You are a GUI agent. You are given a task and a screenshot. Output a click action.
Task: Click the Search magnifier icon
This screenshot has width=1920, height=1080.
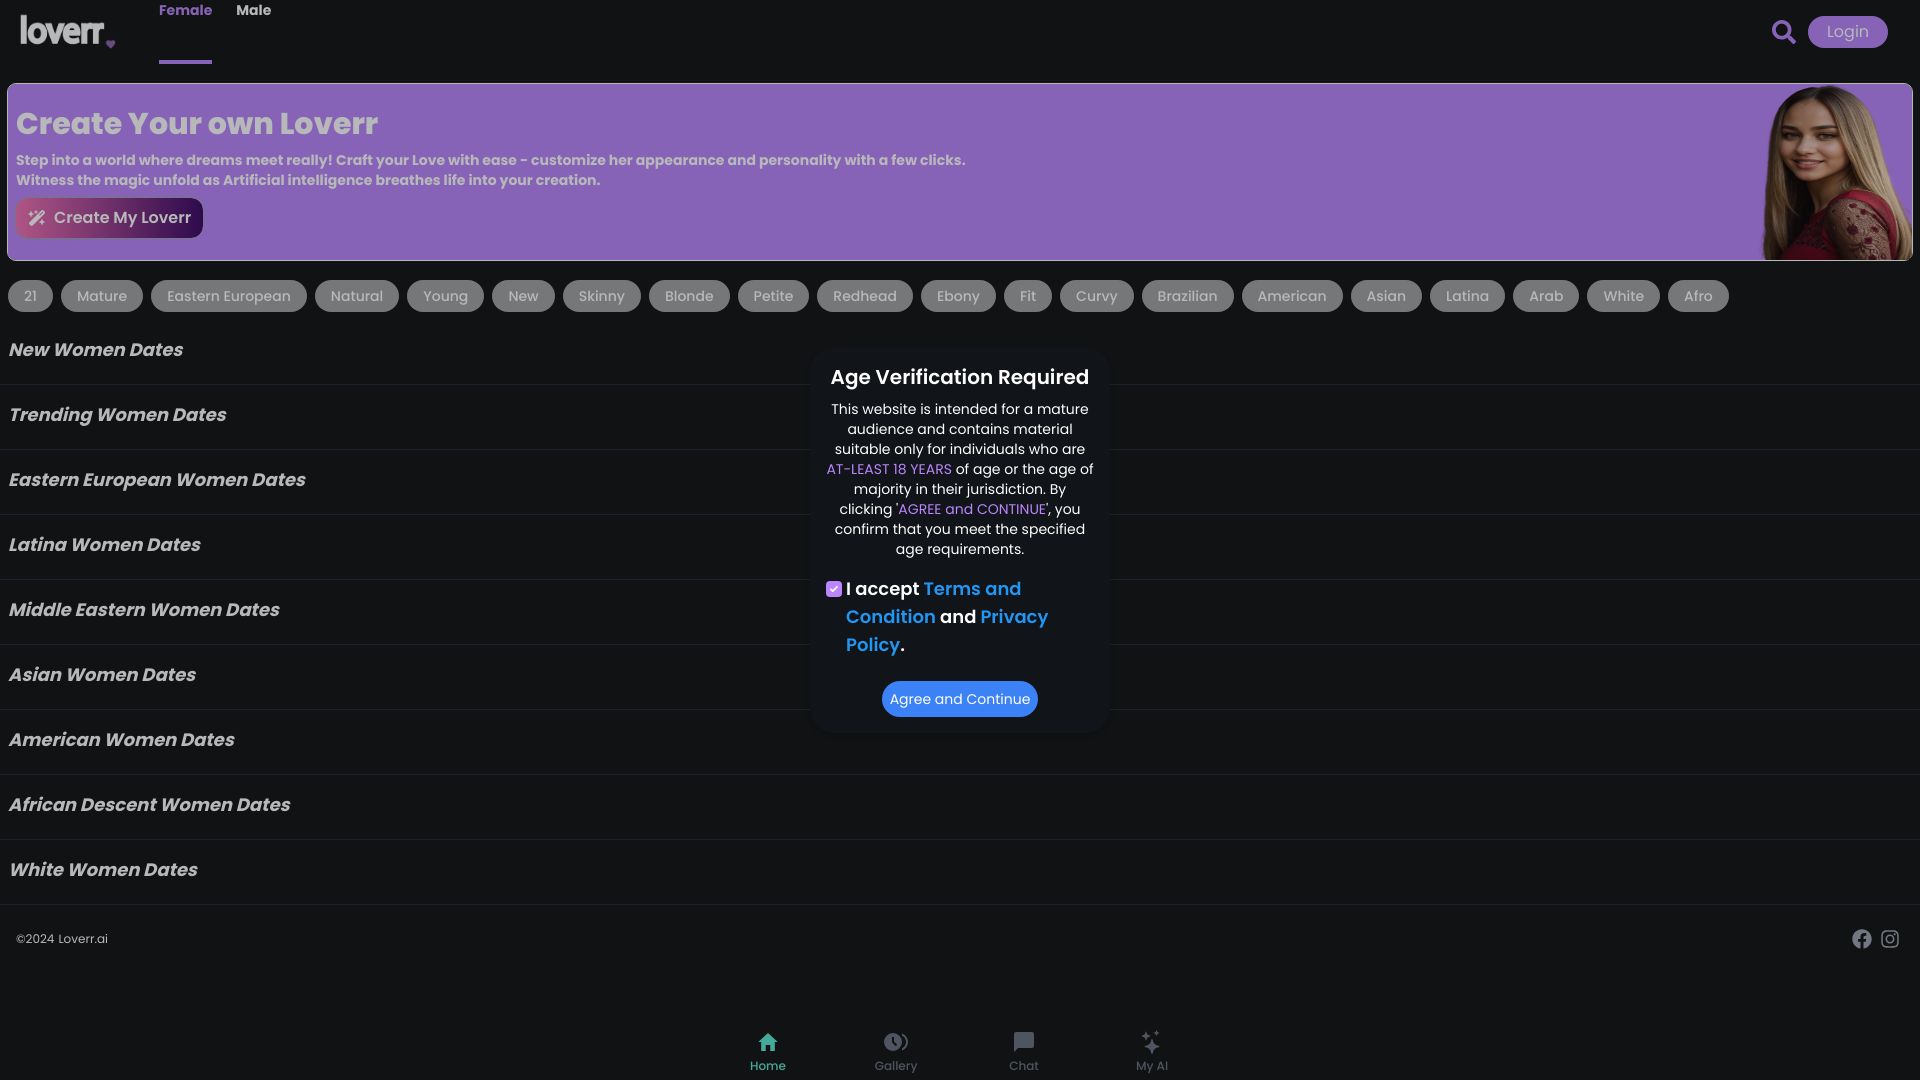1783,32
